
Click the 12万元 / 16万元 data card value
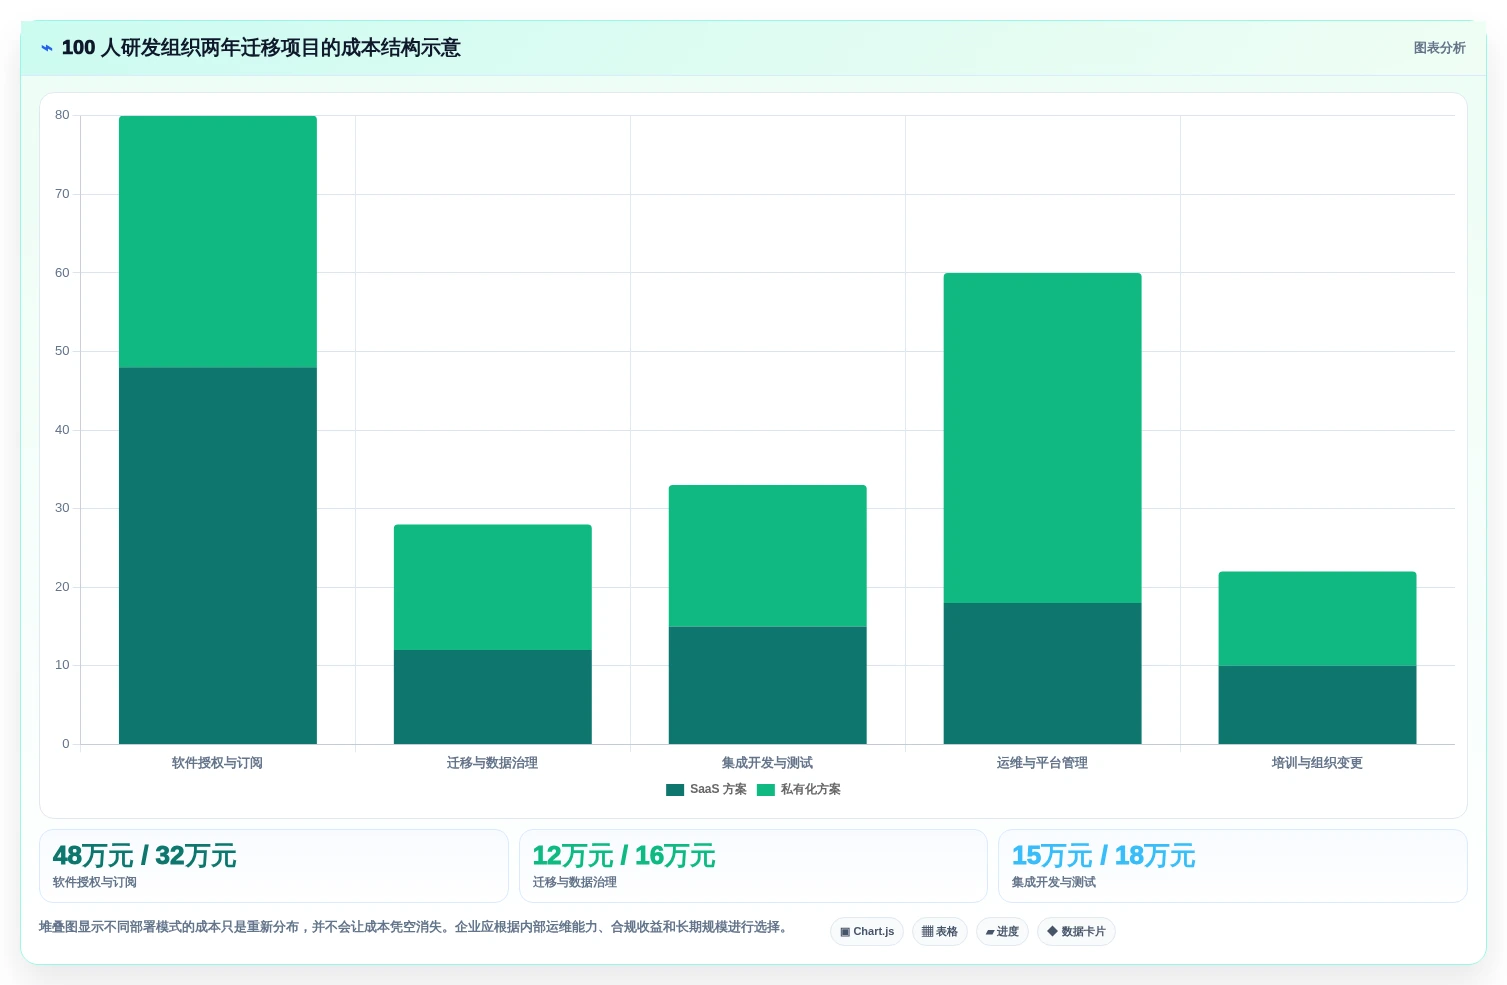[624, 856]
